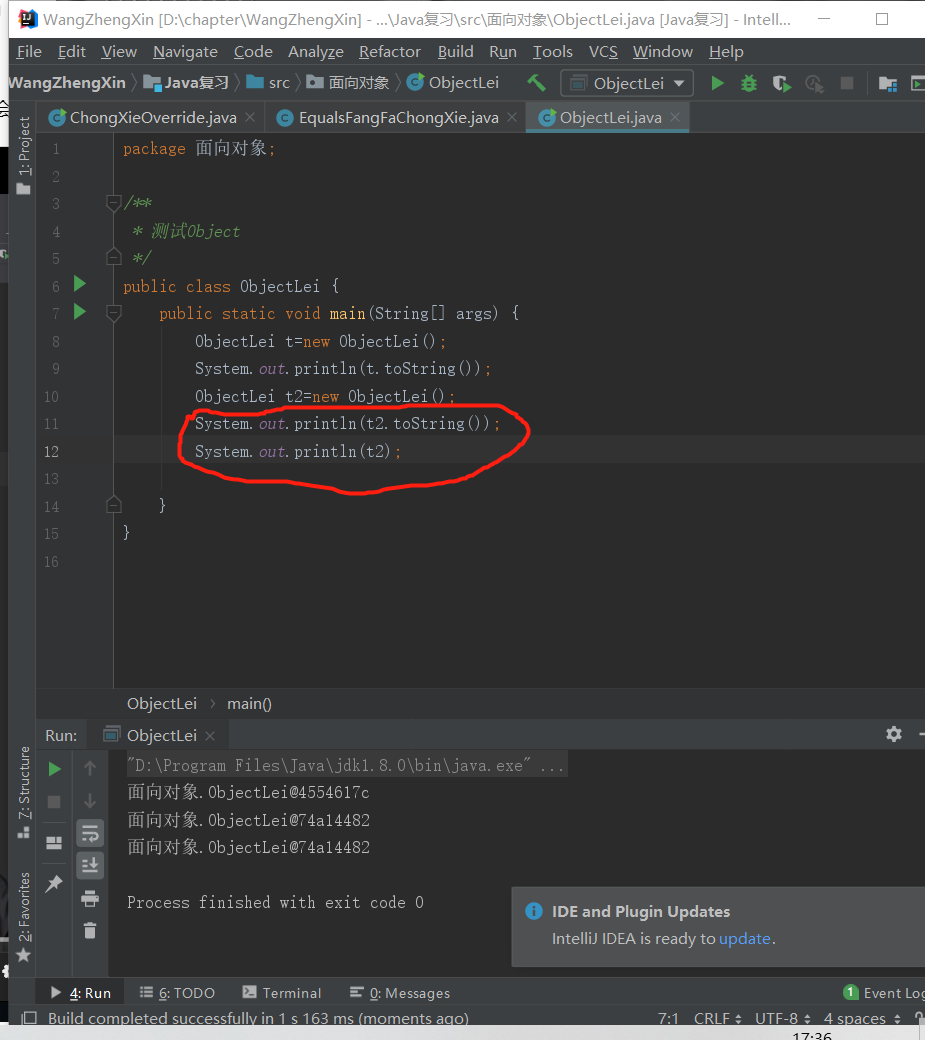
Task: Rerun ObjectLei in Run panel
Action: click(54, 769)
